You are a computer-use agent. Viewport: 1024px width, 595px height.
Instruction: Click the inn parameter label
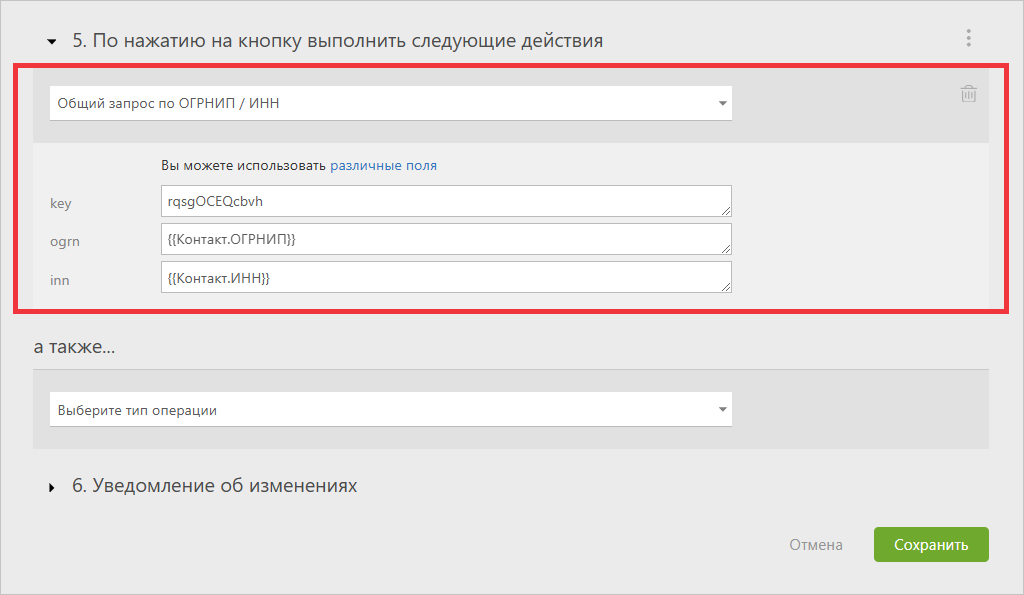tap(59, 280)
